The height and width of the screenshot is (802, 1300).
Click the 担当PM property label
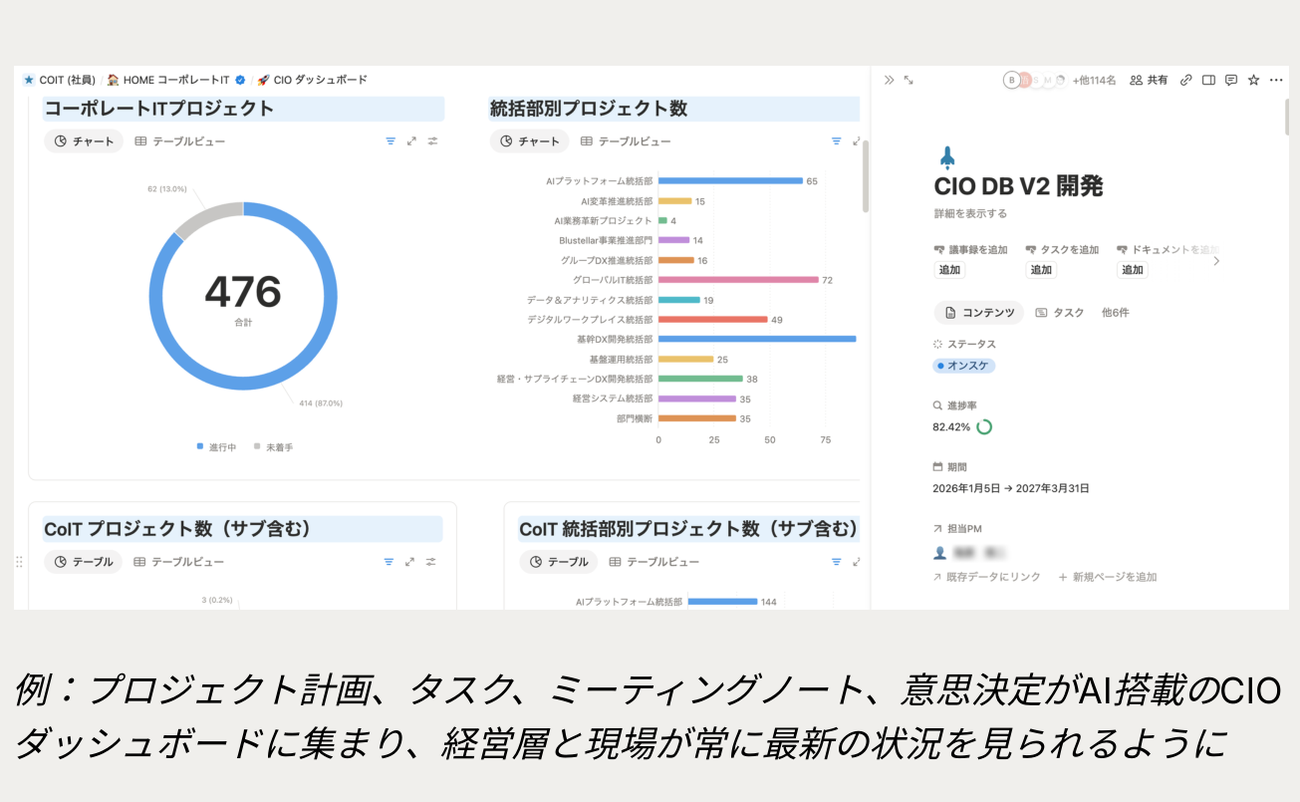pos(957,528)
